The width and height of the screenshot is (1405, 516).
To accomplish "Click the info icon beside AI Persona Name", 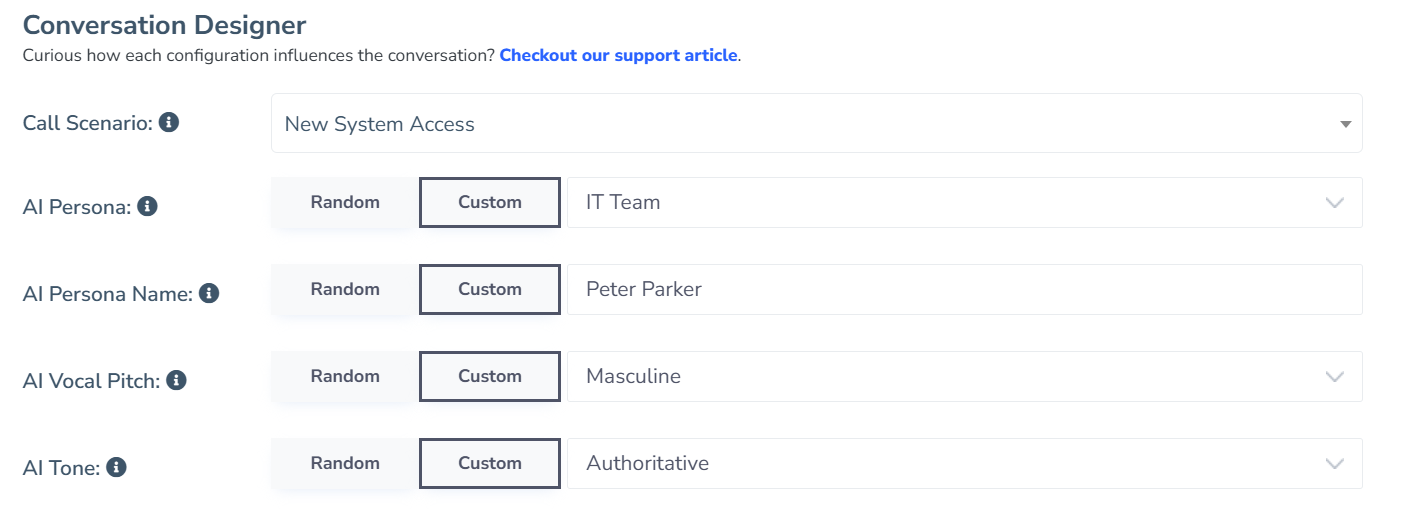I will point(209,294).
